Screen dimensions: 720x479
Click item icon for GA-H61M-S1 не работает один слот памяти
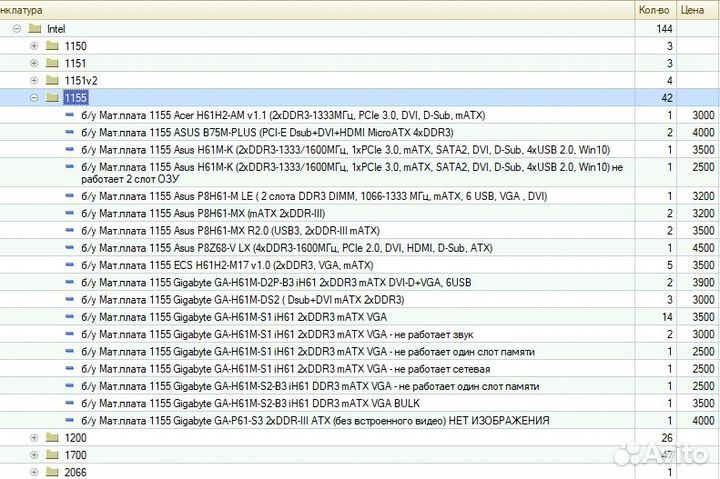(70, 351)
